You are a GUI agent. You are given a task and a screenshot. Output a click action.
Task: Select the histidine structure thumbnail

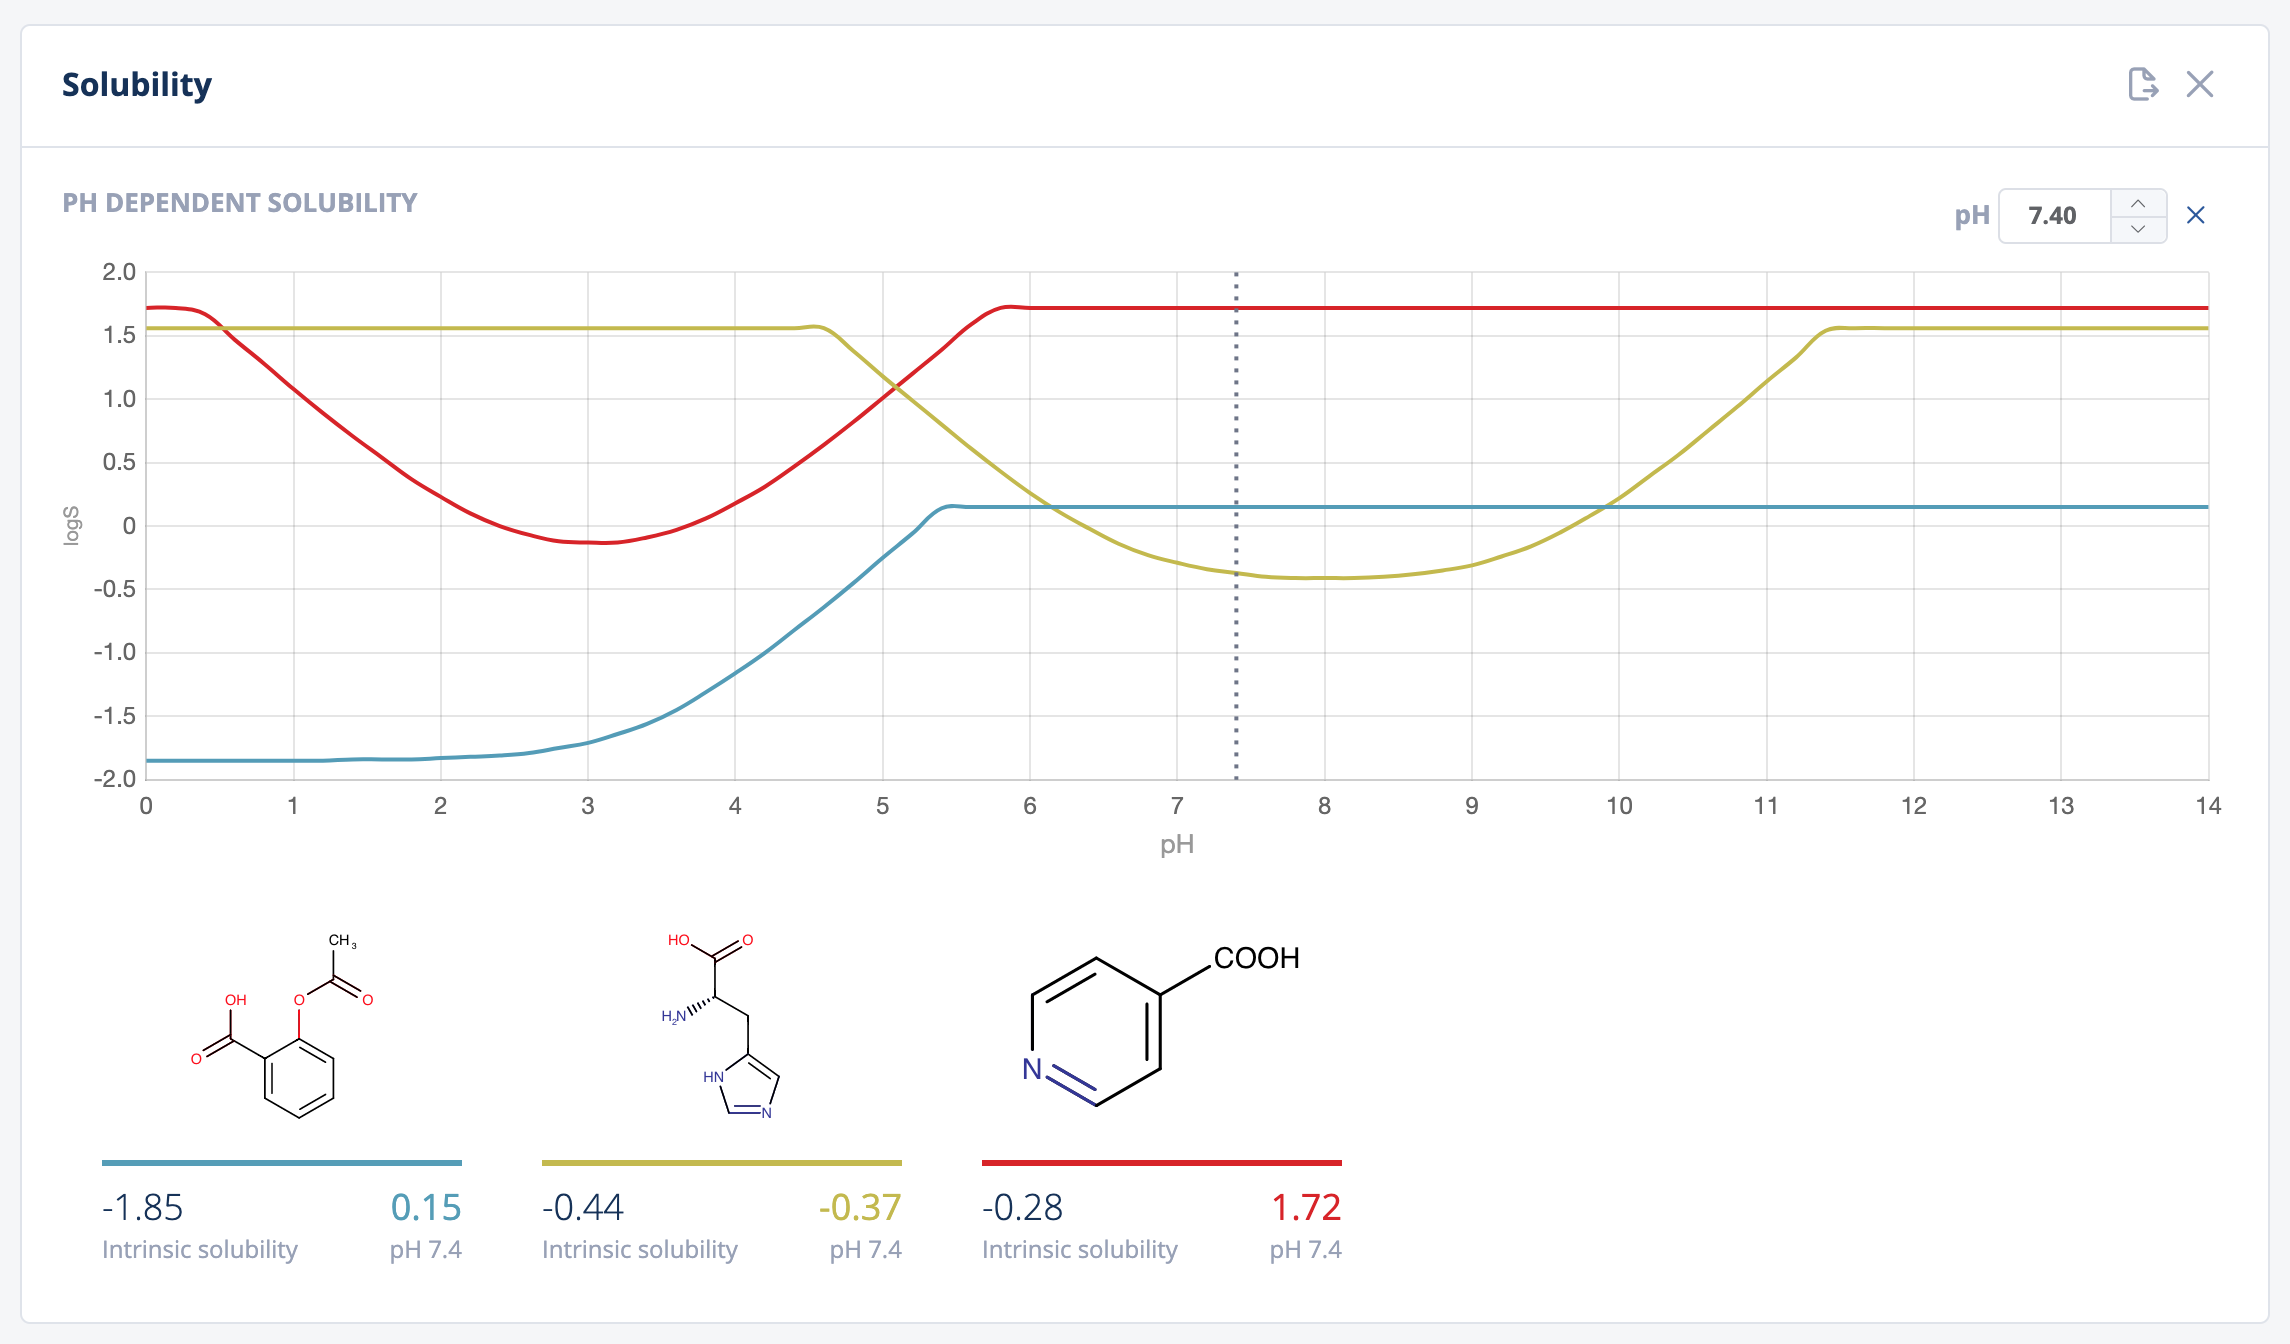pos(722,1025)
